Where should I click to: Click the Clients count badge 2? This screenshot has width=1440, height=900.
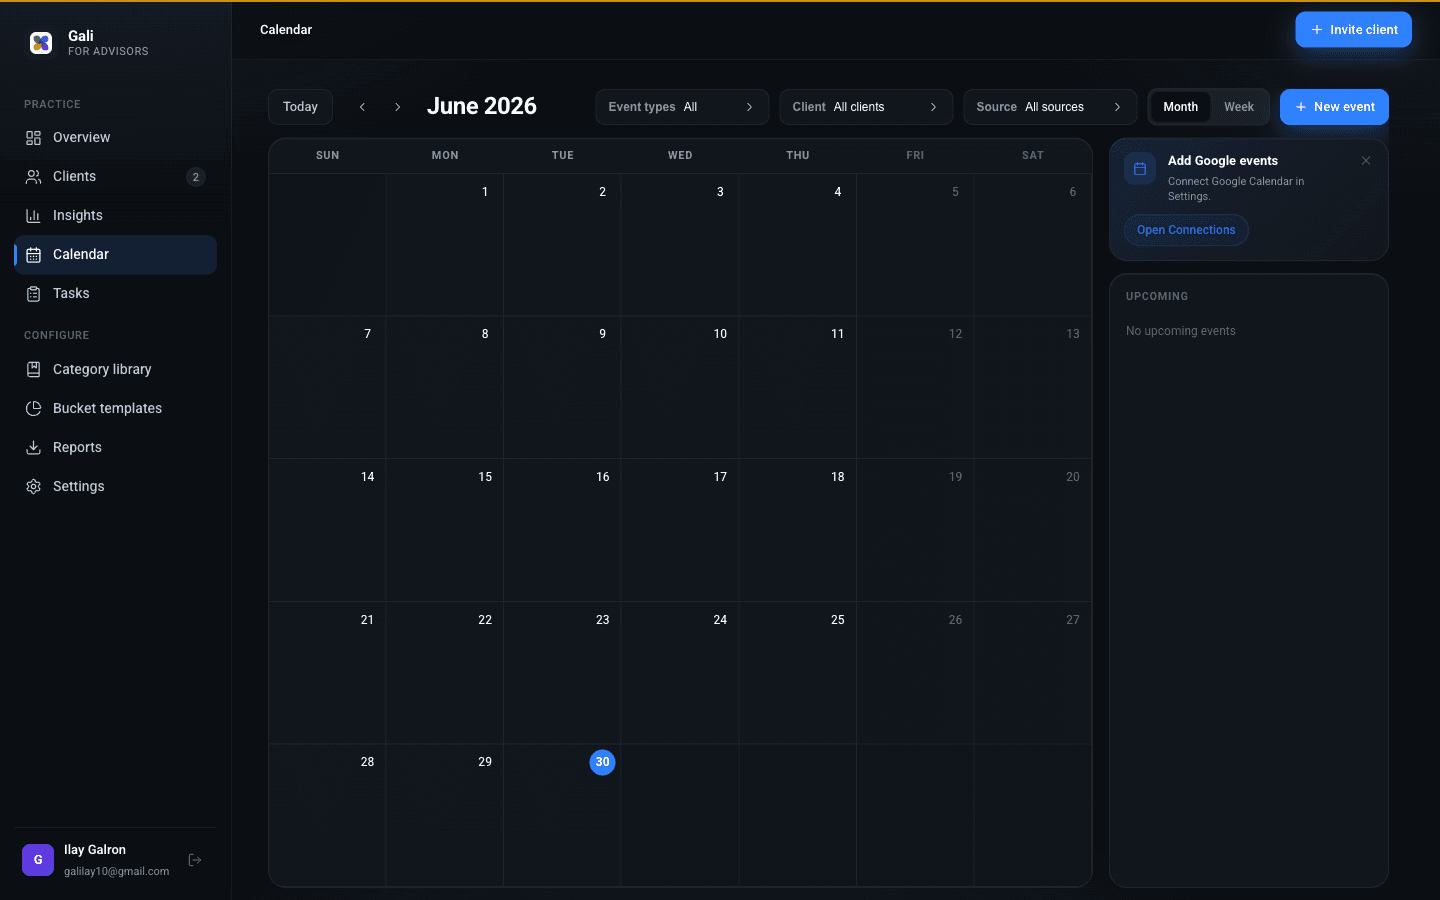[x=195, y=177]
